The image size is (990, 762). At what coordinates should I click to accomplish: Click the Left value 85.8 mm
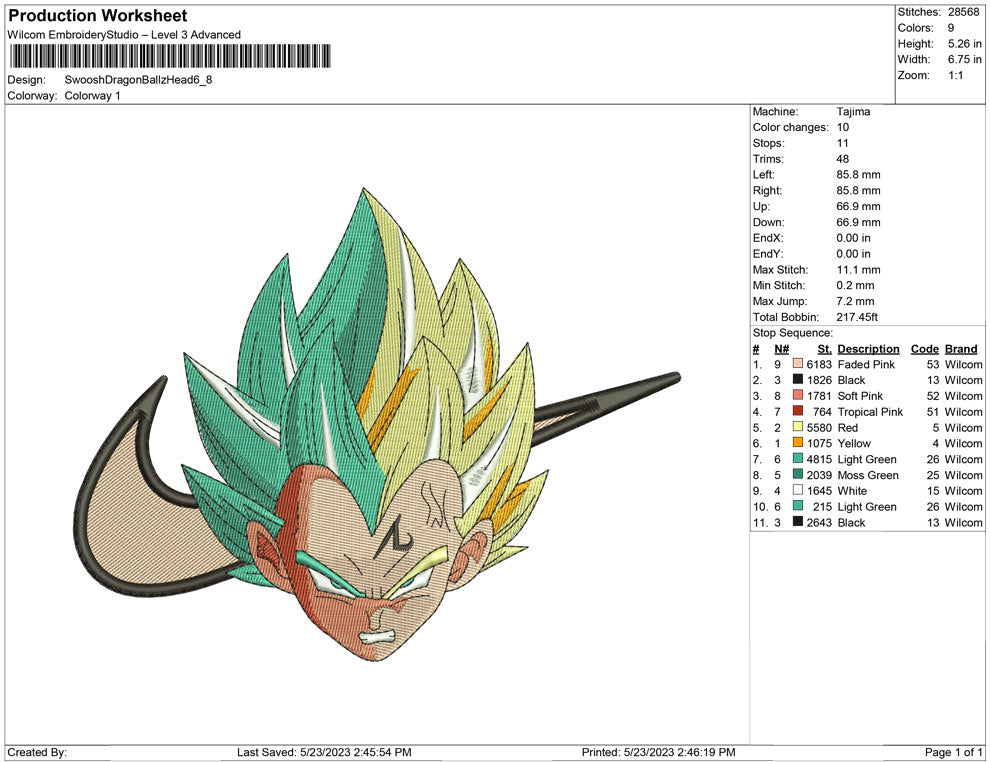[x=858, y=175]
